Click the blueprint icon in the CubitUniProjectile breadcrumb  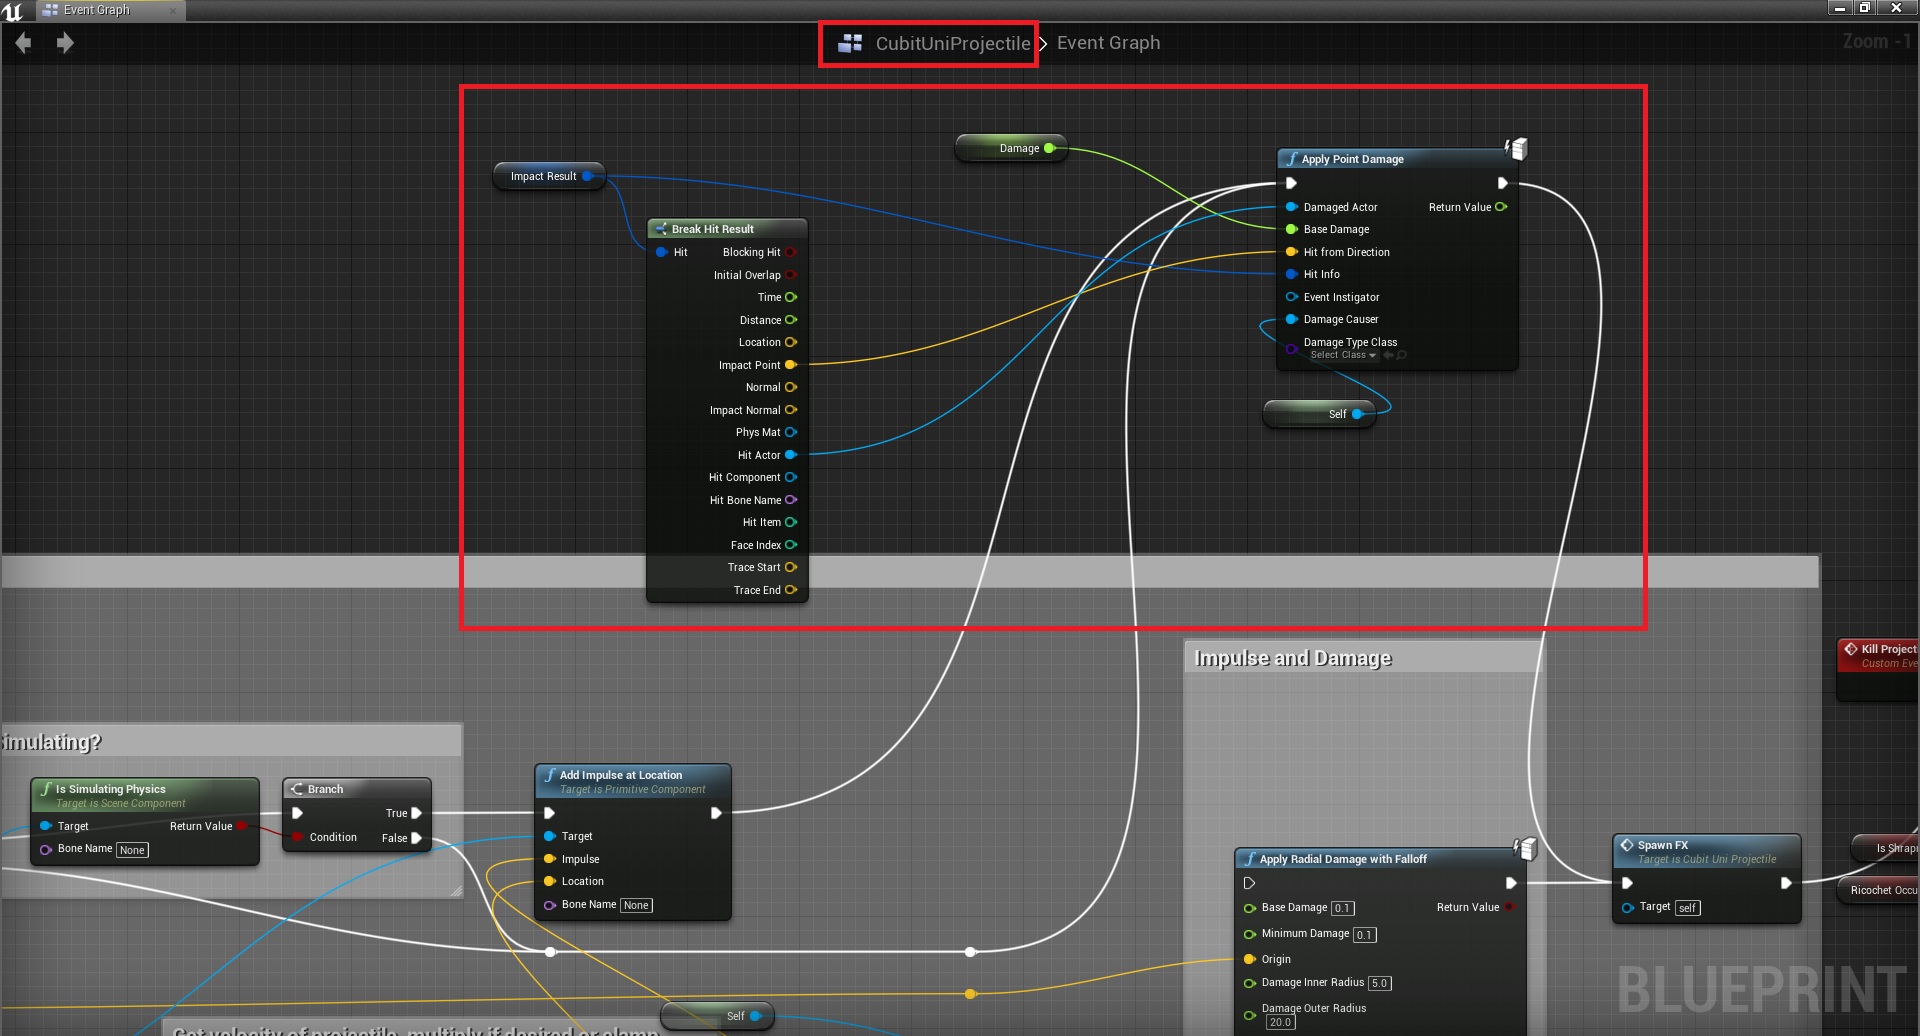coord(850,42)
